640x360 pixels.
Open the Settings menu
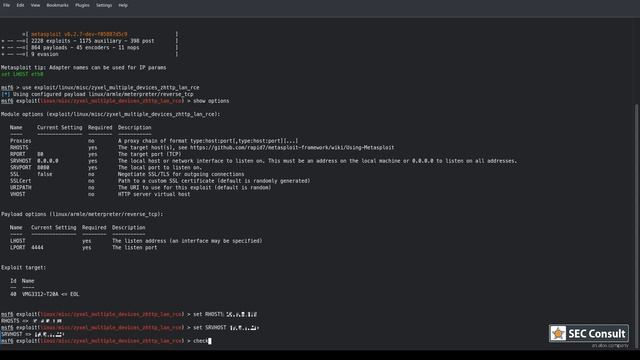(x=104, y=5)
